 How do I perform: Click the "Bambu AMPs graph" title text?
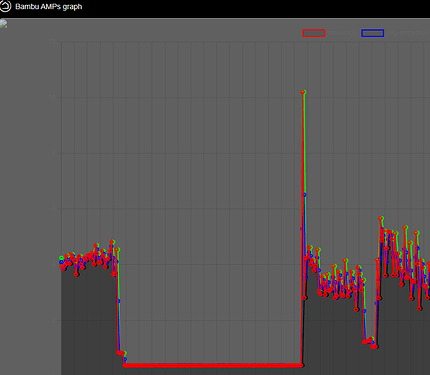pos(49,7)
